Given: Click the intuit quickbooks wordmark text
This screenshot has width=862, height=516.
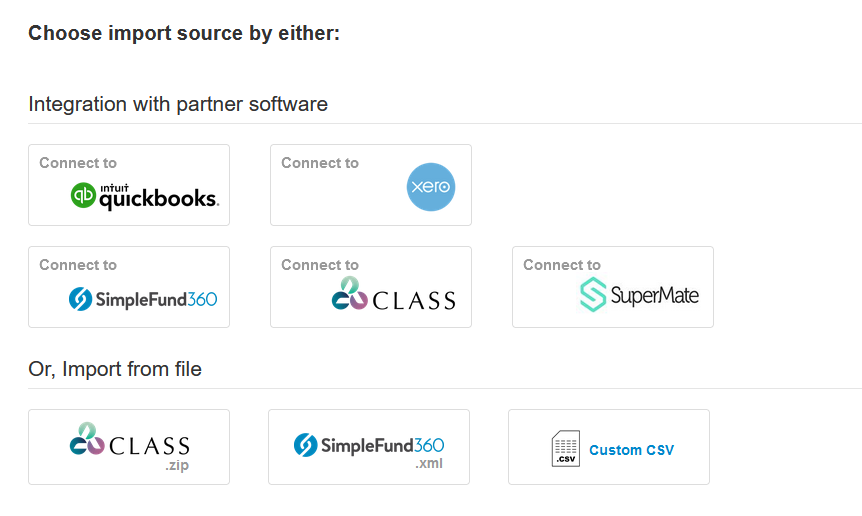Looking at the screenshot, I should [x=159, y=197].
